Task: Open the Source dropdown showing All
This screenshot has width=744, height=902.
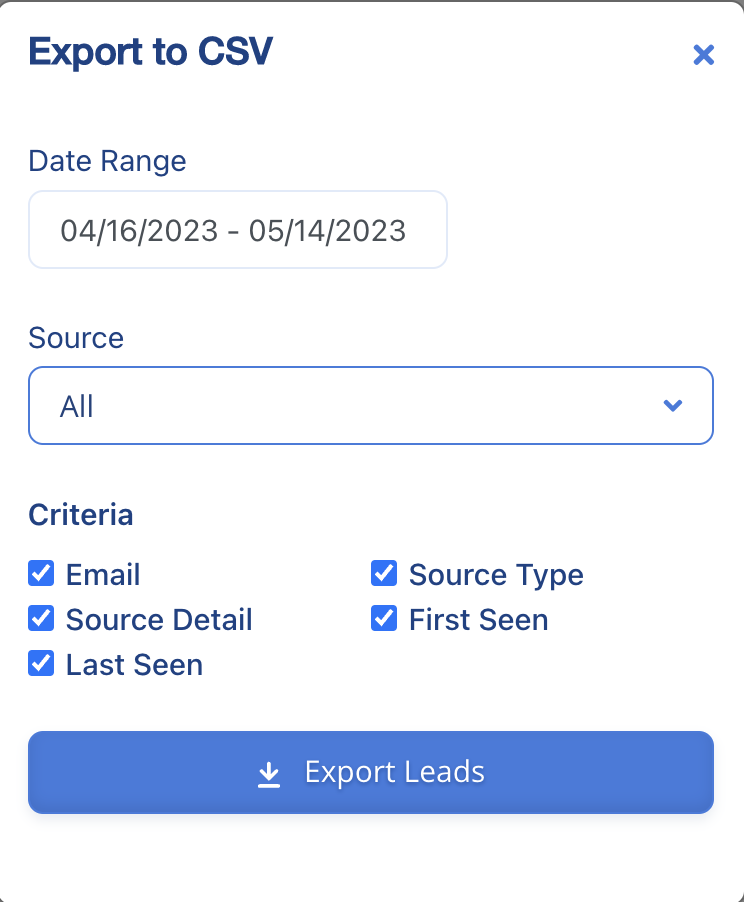Action: [371, 406]
